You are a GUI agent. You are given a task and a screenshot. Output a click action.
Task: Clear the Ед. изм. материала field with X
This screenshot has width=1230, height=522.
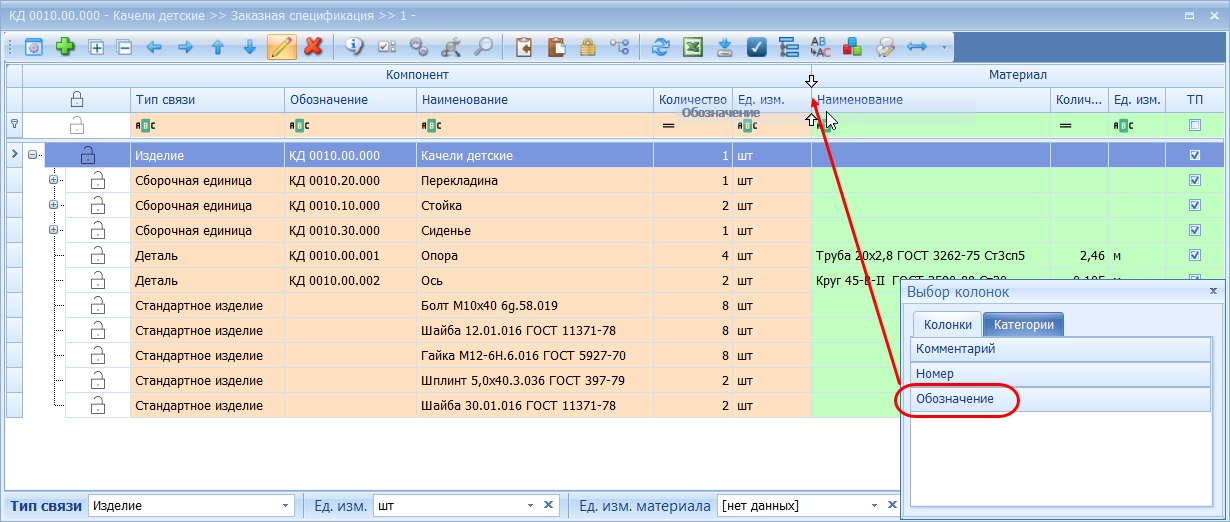tap(892, 506)
